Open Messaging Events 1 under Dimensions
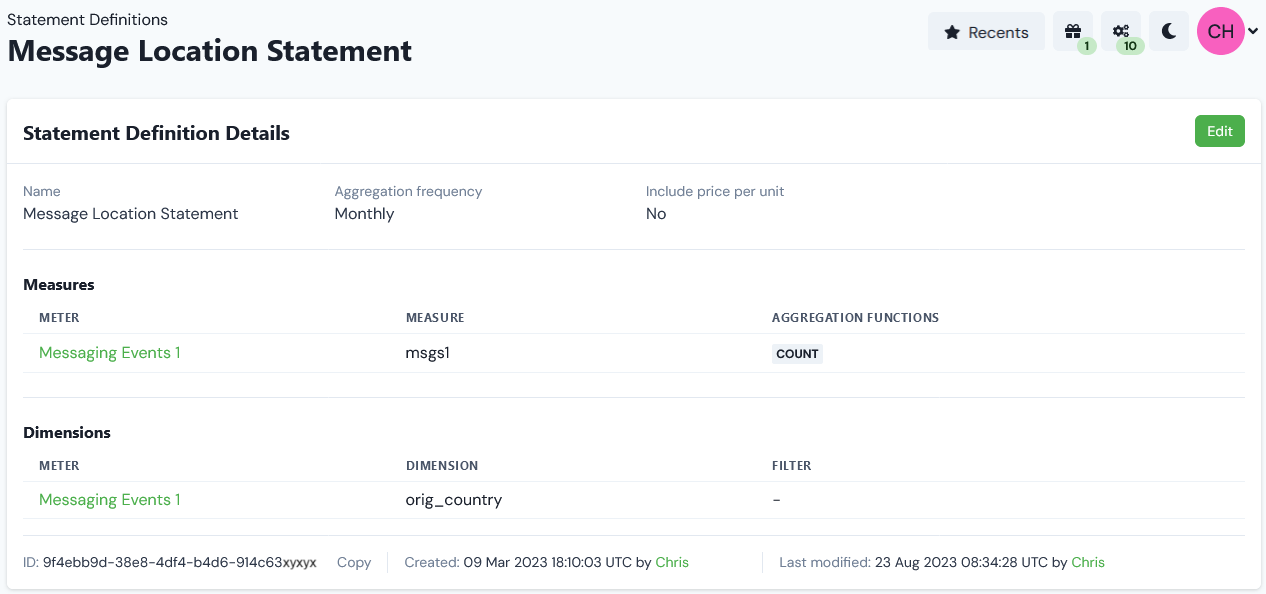This screenshot has width=1266, height=594. [x=109, y=499]
